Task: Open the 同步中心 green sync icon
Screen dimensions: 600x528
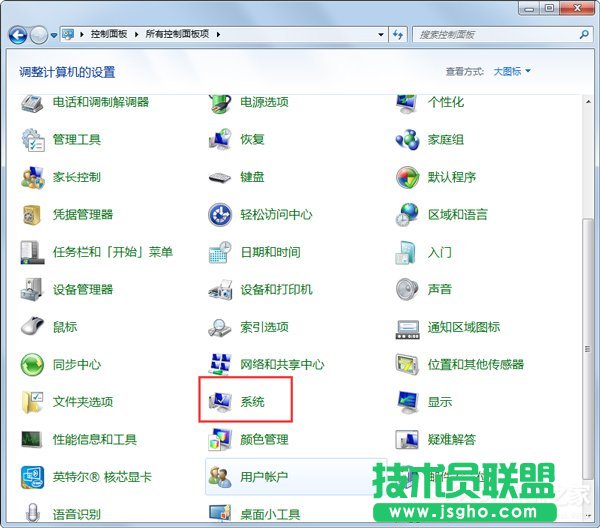Action: coord(33,364)
